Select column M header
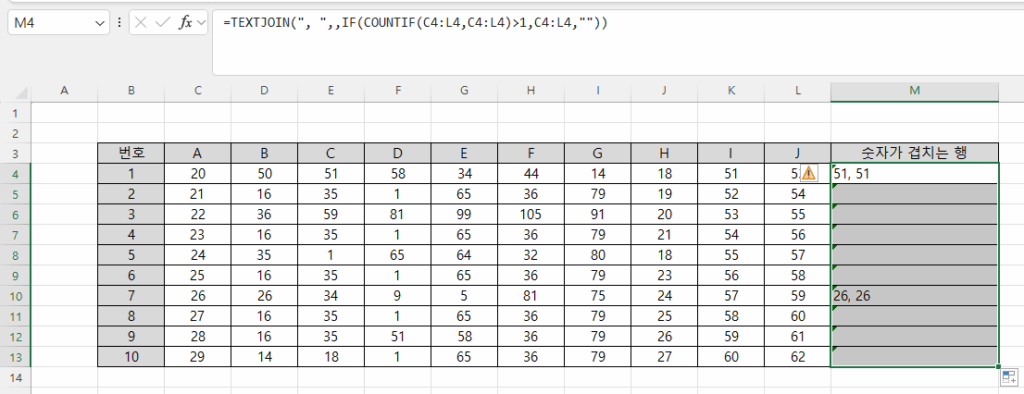This screenshot has height=394, width=1024. [x=914, y=92]
